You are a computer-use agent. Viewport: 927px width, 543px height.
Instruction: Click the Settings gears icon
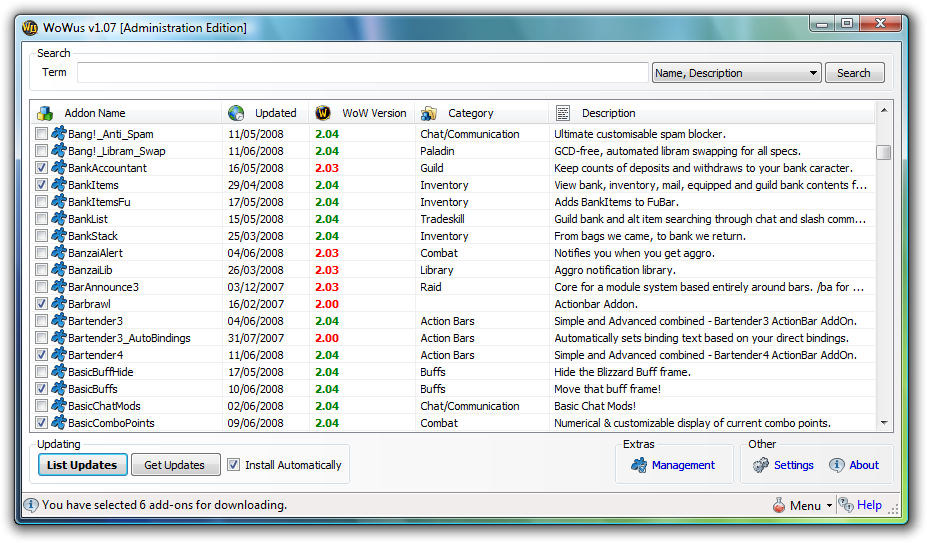click(761, 465)
